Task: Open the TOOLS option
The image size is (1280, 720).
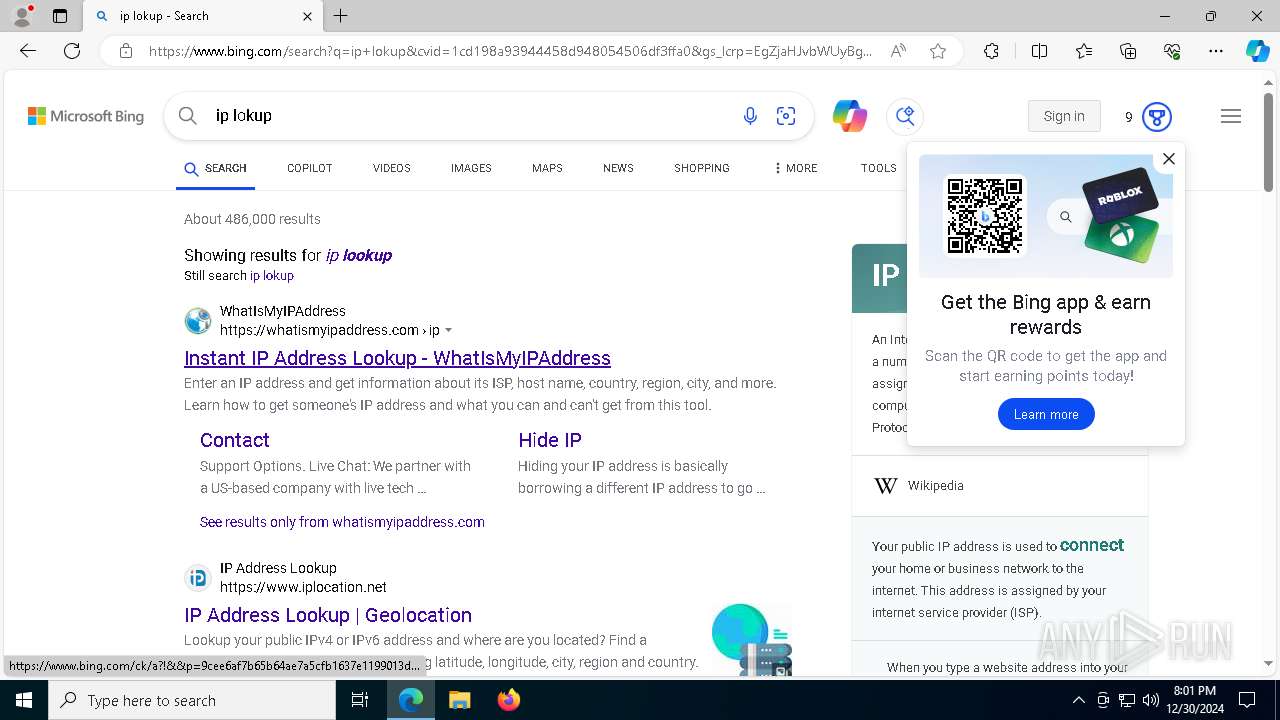Action: 879,168
